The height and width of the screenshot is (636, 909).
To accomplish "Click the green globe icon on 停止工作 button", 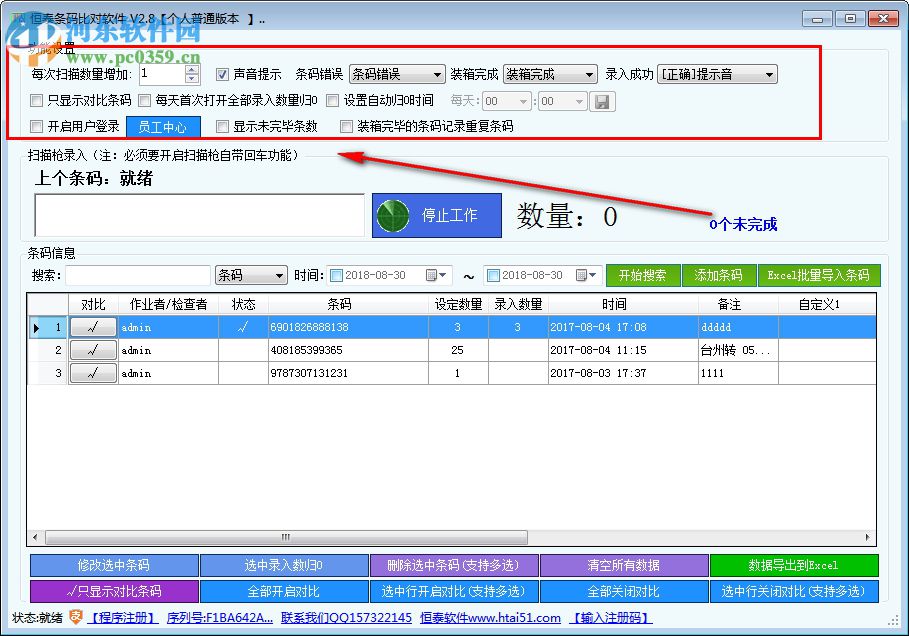I will click(393, 215).
